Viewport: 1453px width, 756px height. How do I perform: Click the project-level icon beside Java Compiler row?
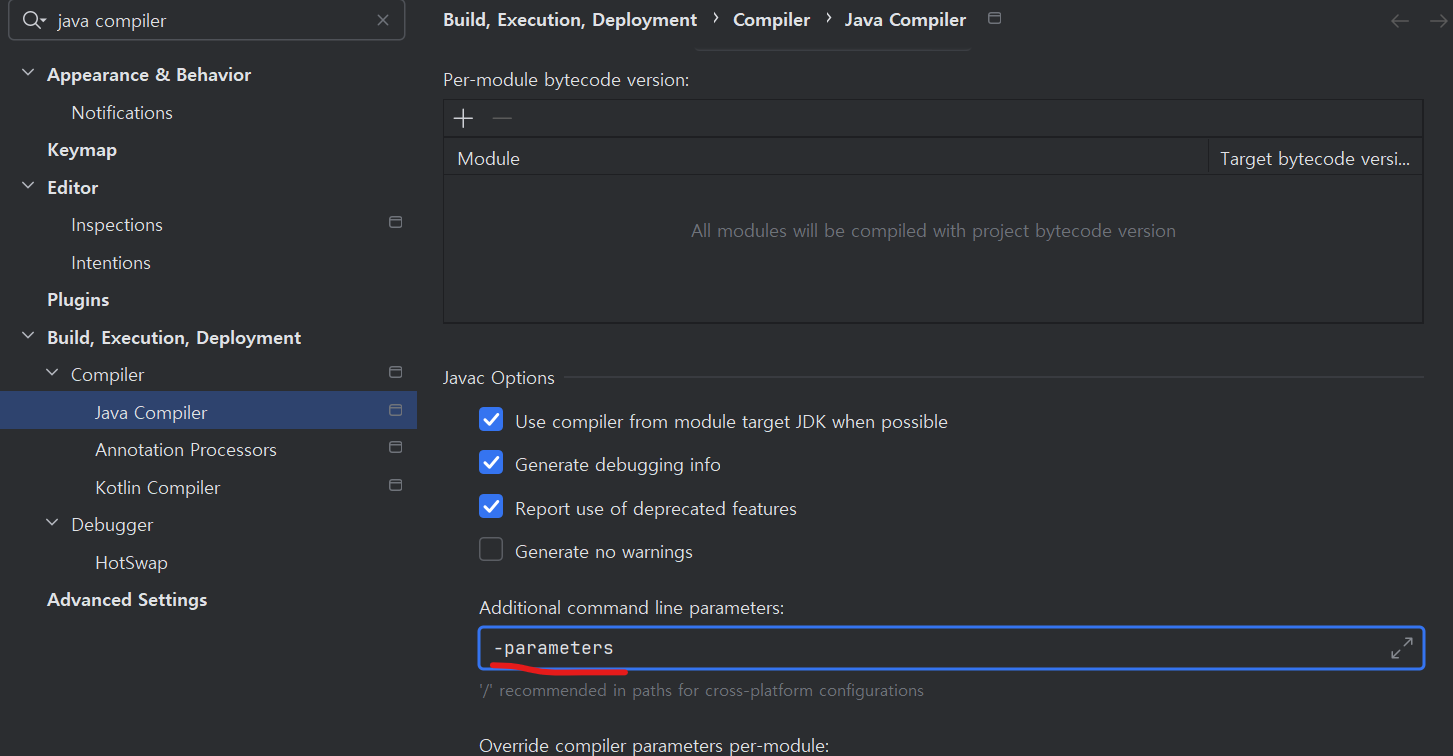395,410
